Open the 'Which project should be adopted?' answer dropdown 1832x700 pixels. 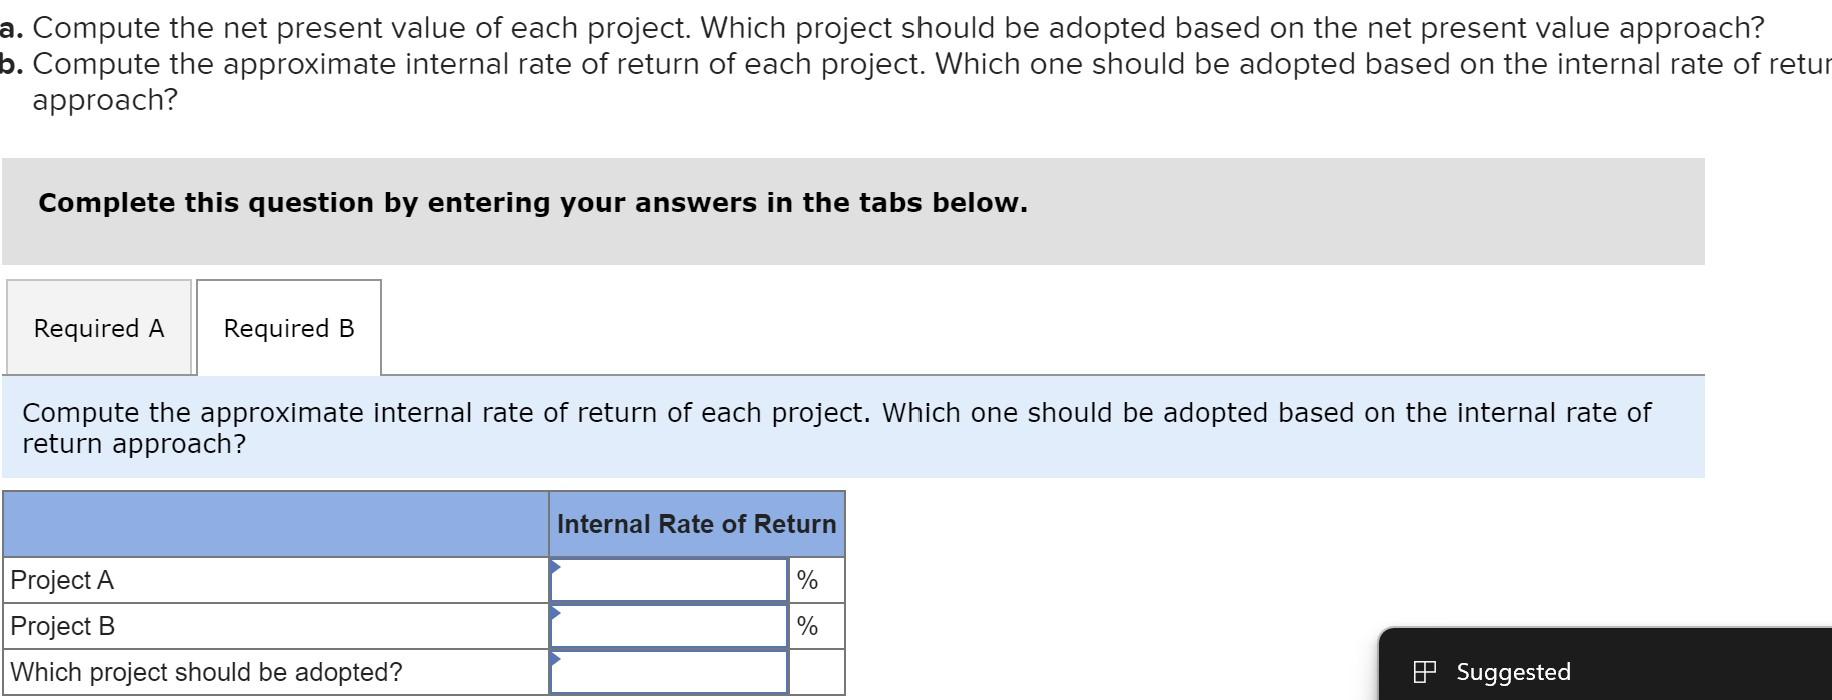pyautogui.click(x=668, y=672)
